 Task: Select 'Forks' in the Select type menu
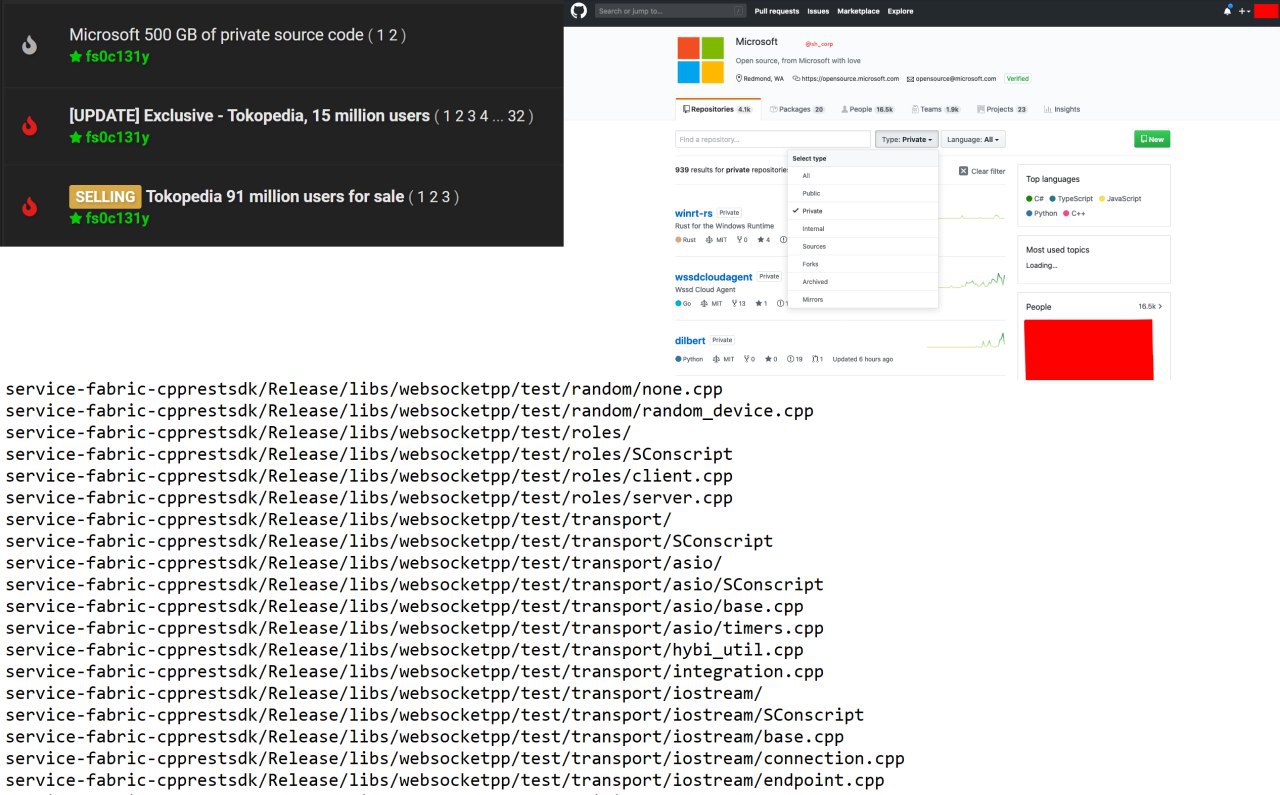click(x=863, y=264)
